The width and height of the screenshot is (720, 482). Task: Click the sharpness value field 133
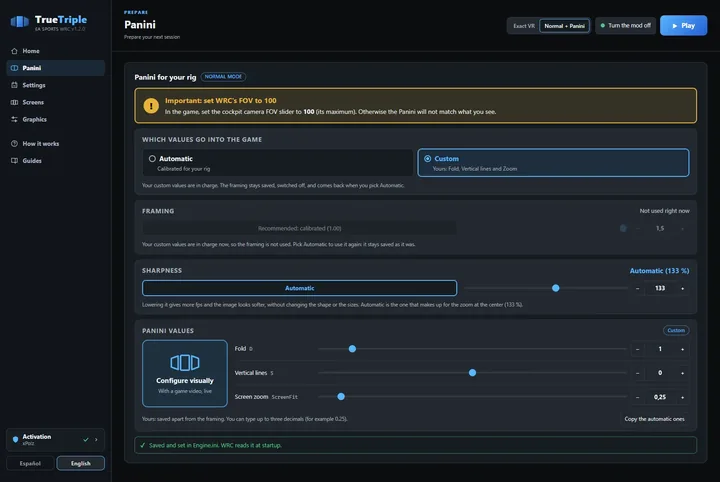[660, 288]
